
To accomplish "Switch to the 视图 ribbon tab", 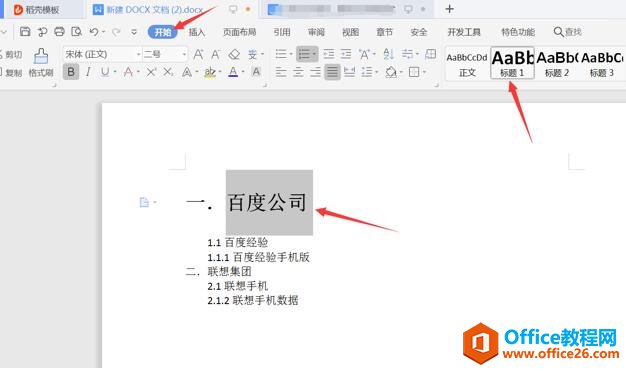I will click(x=351, y=32).
